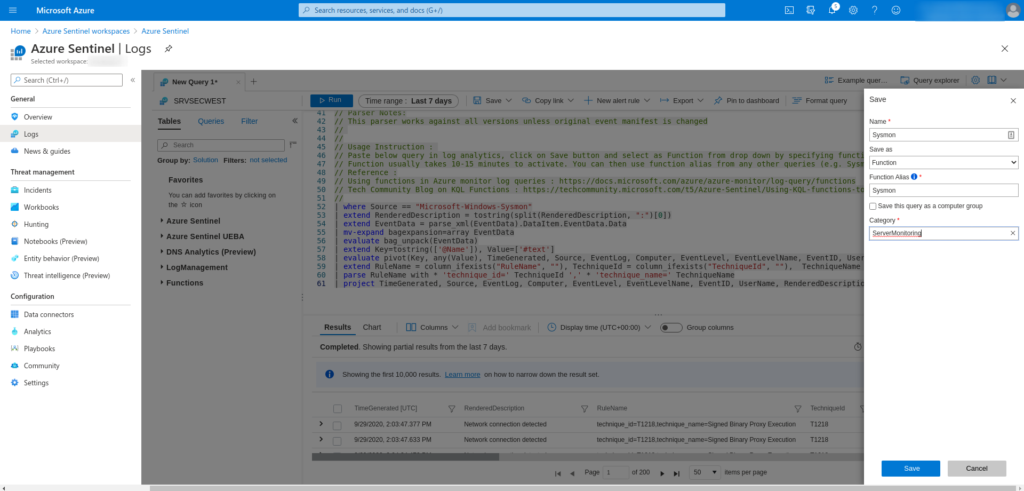Collapse the Tables side pane

[295, 121]
